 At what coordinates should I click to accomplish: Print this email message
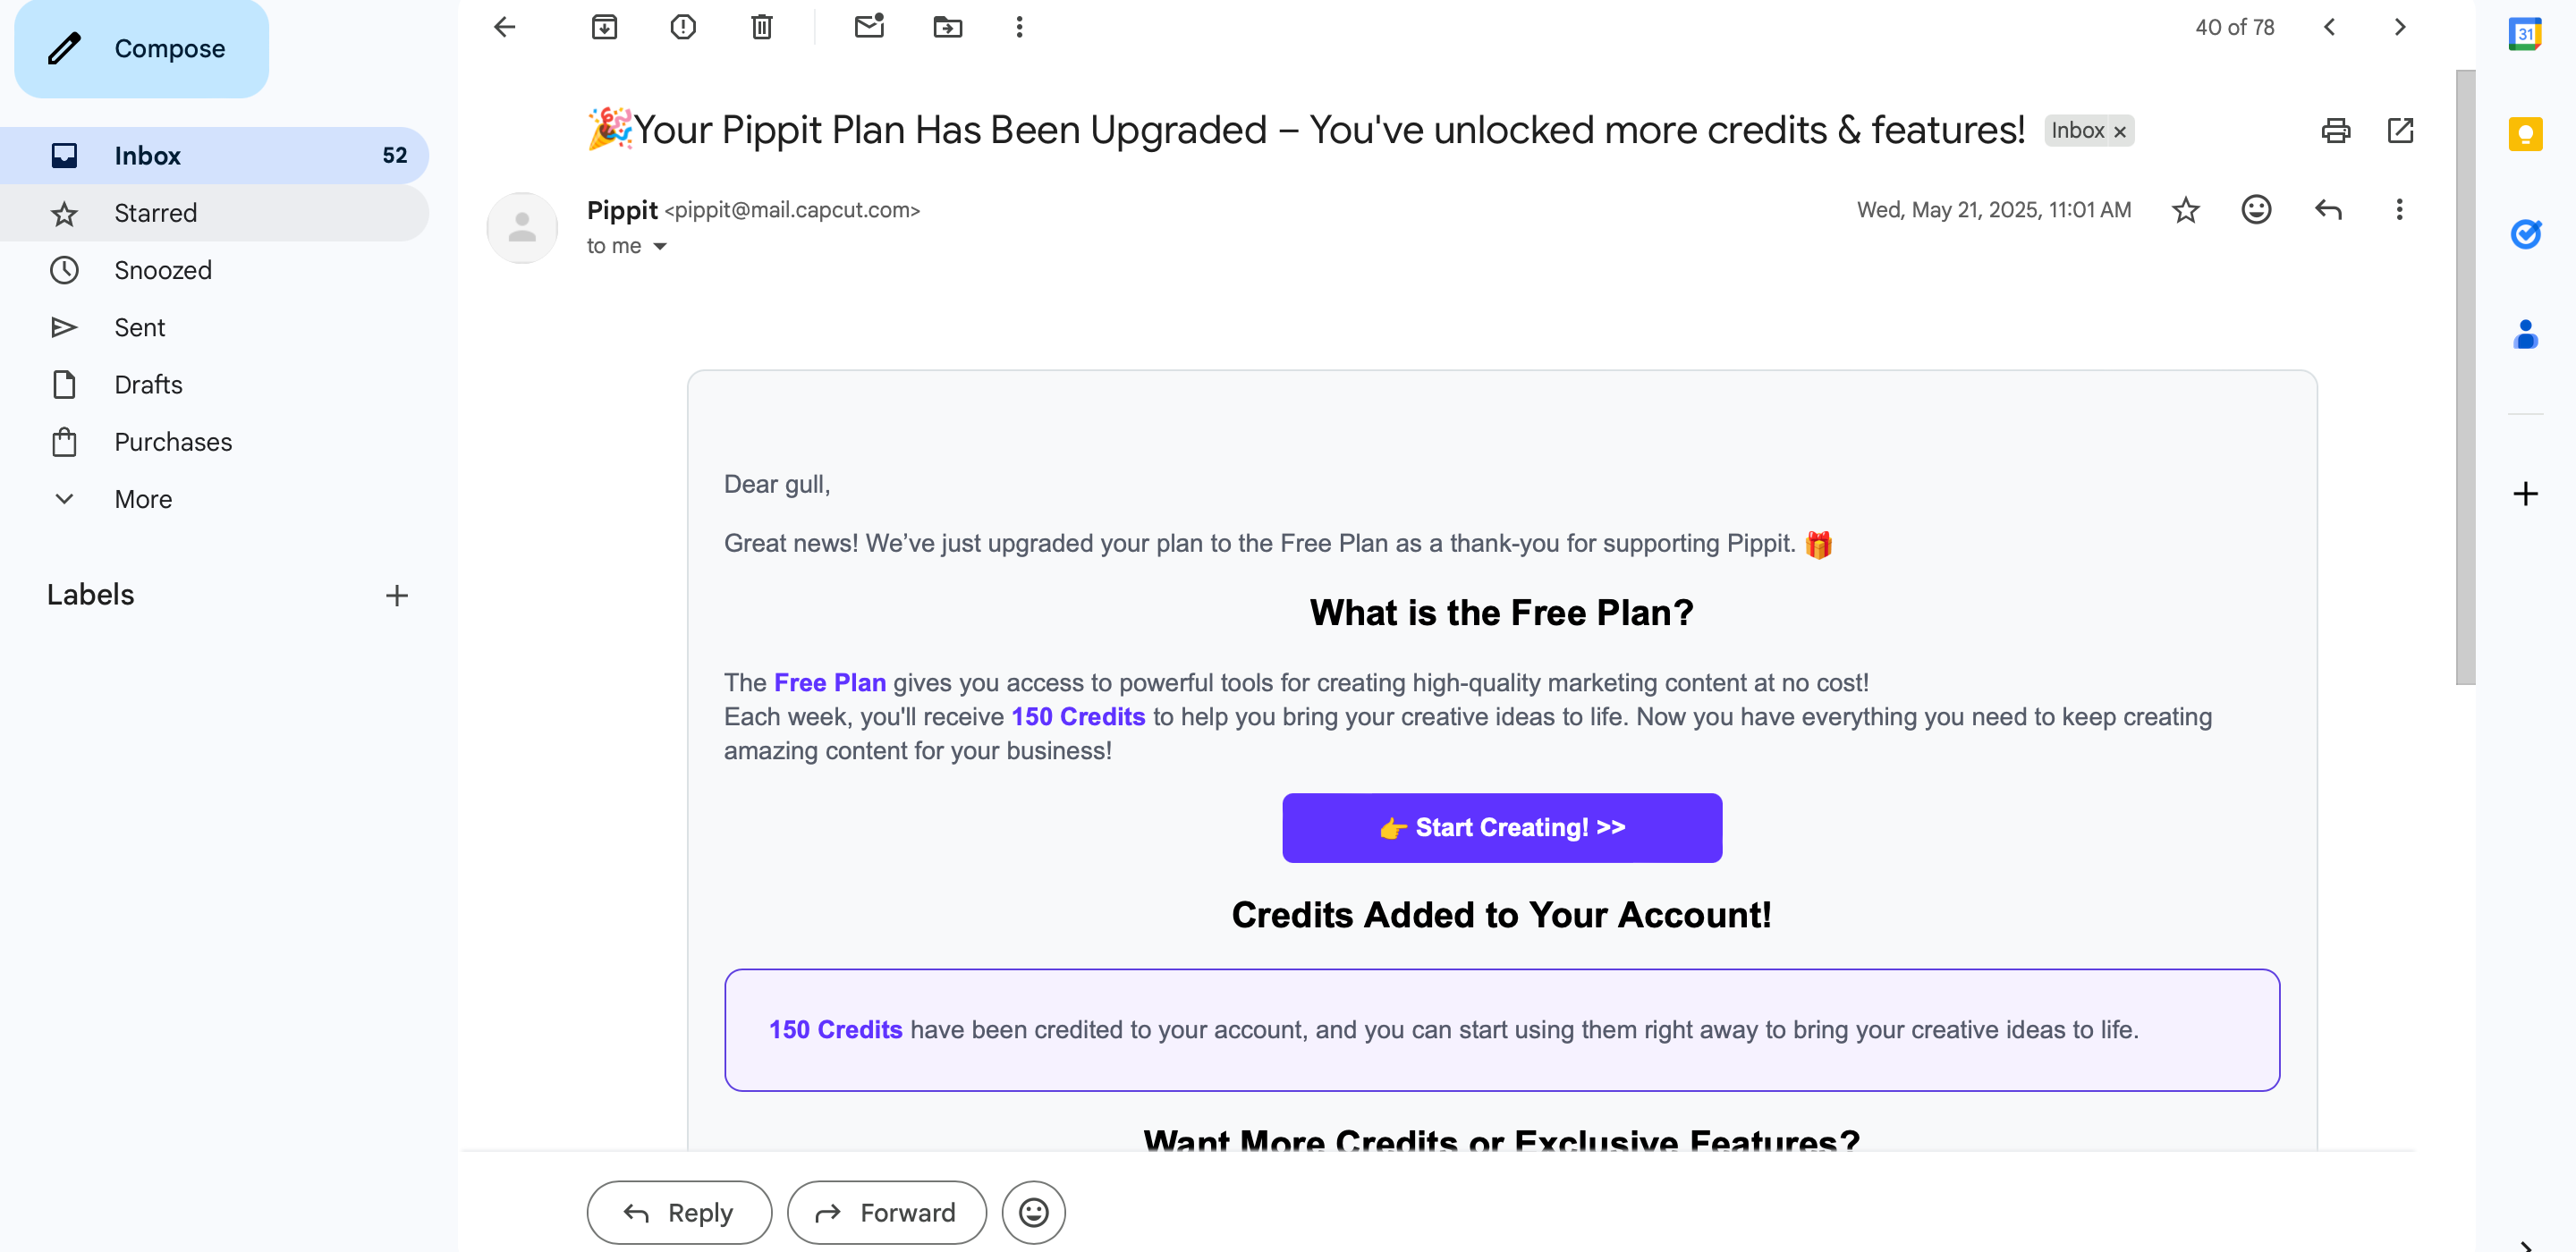pos(2335,131)
